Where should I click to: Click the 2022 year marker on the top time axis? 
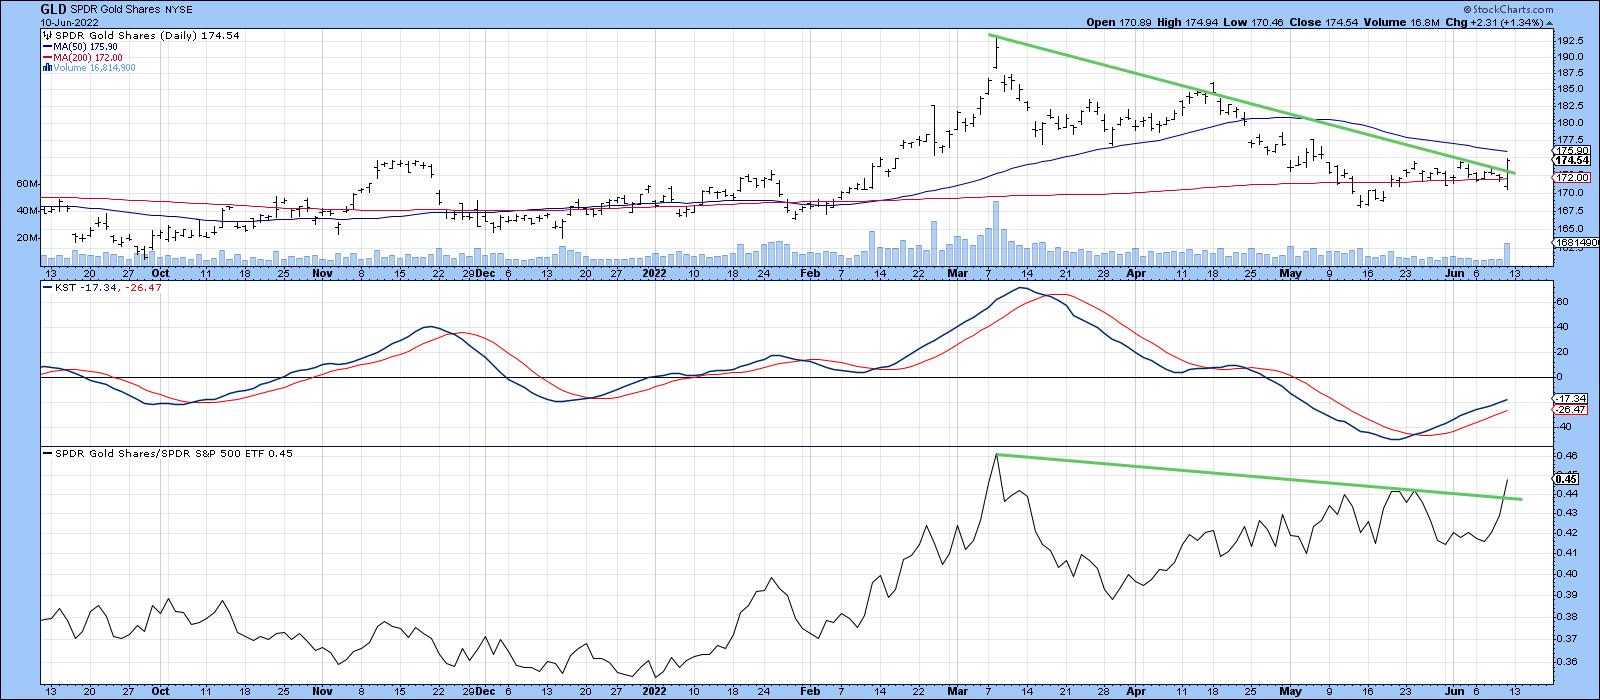654,271
